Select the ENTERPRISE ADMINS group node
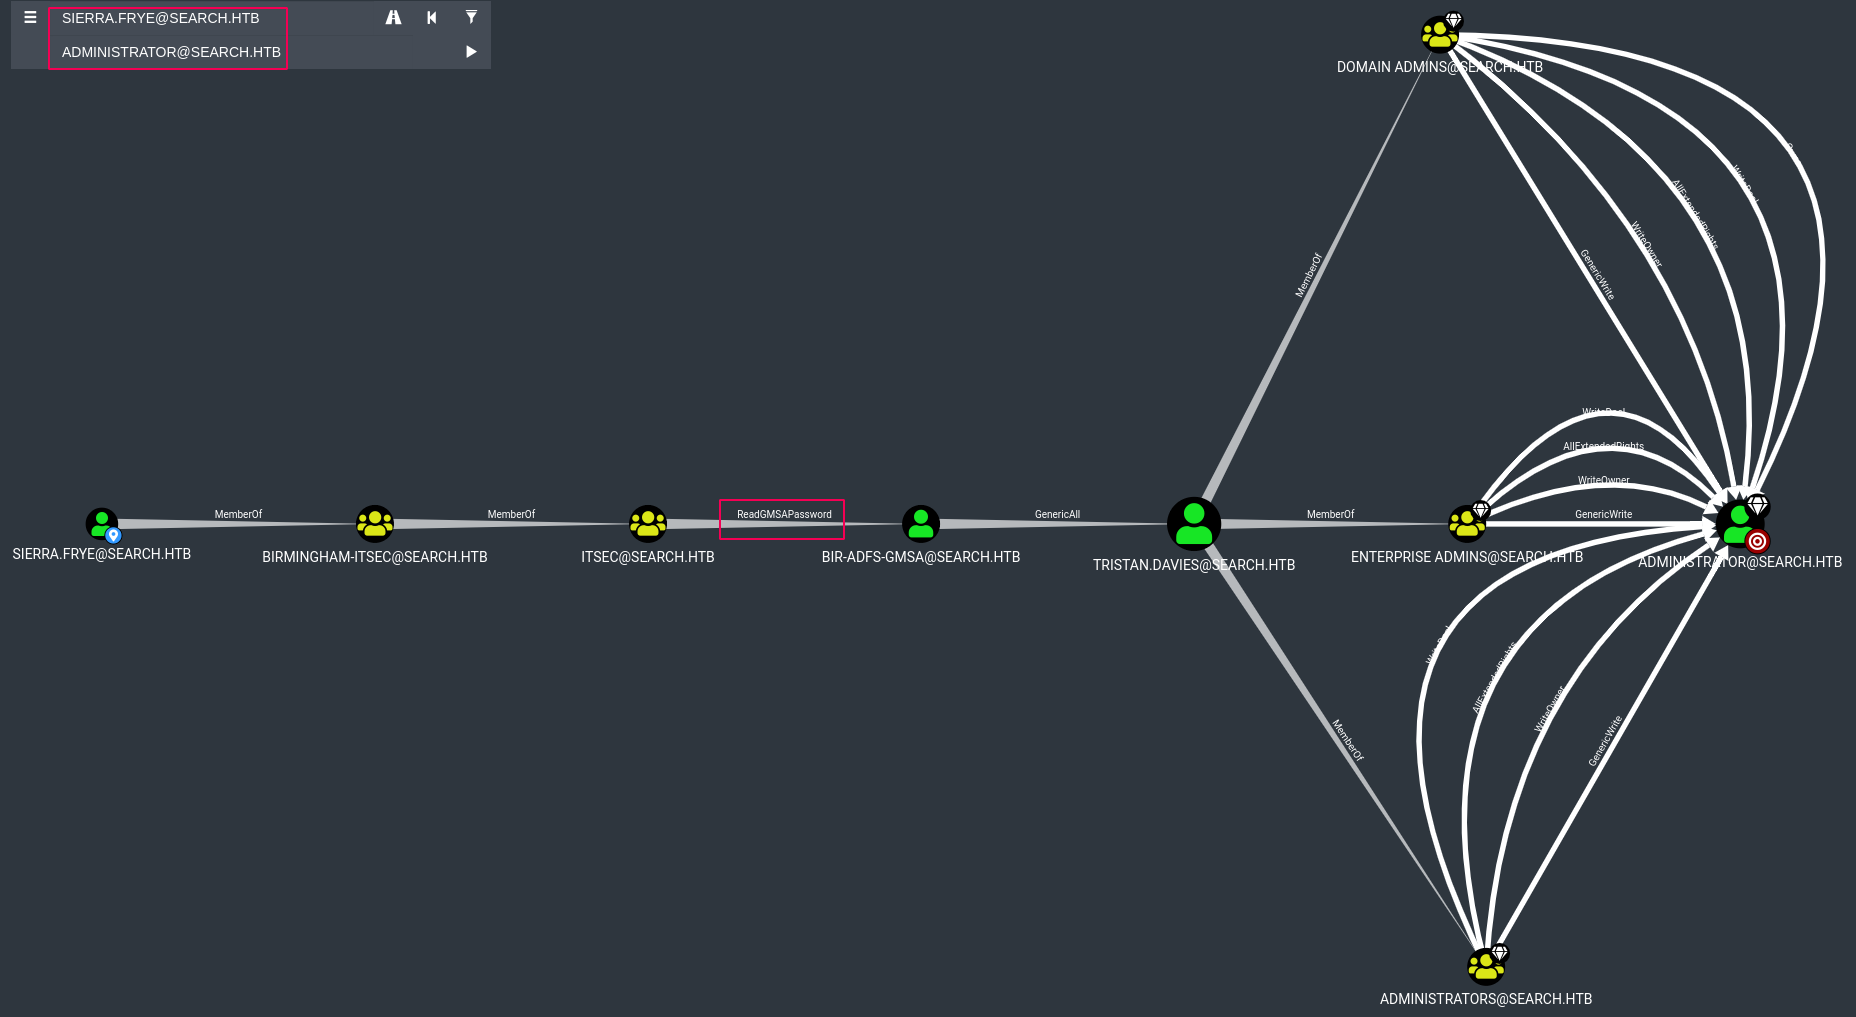This screenshot has height=1017, width=1856. tap(1466, 524)
